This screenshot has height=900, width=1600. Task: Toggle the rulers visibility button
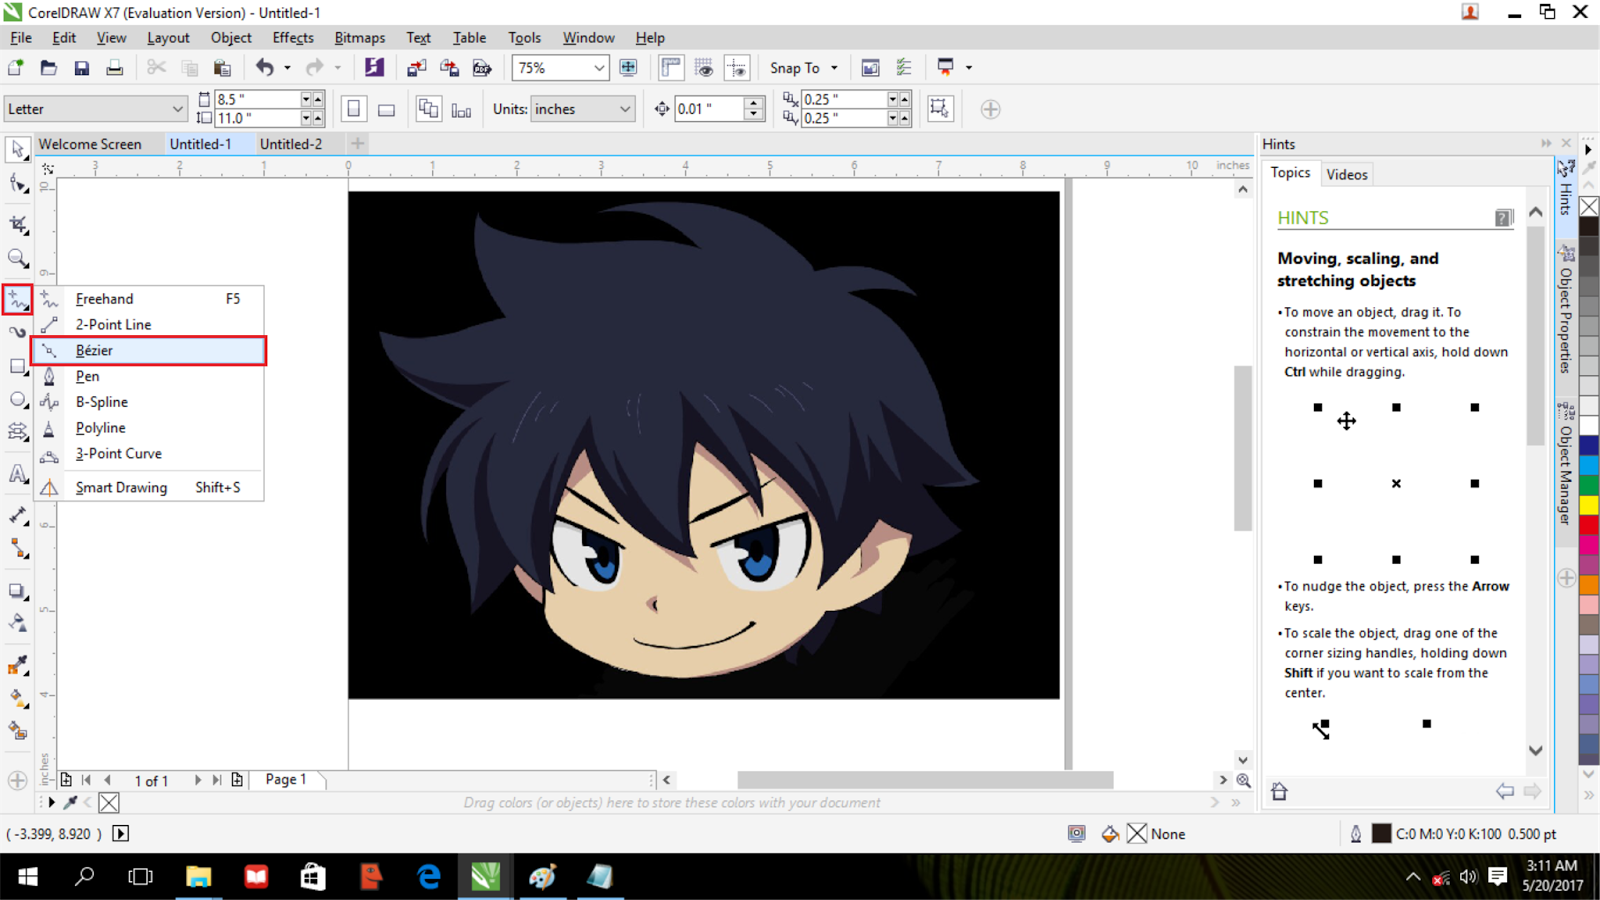click(673, 67)
